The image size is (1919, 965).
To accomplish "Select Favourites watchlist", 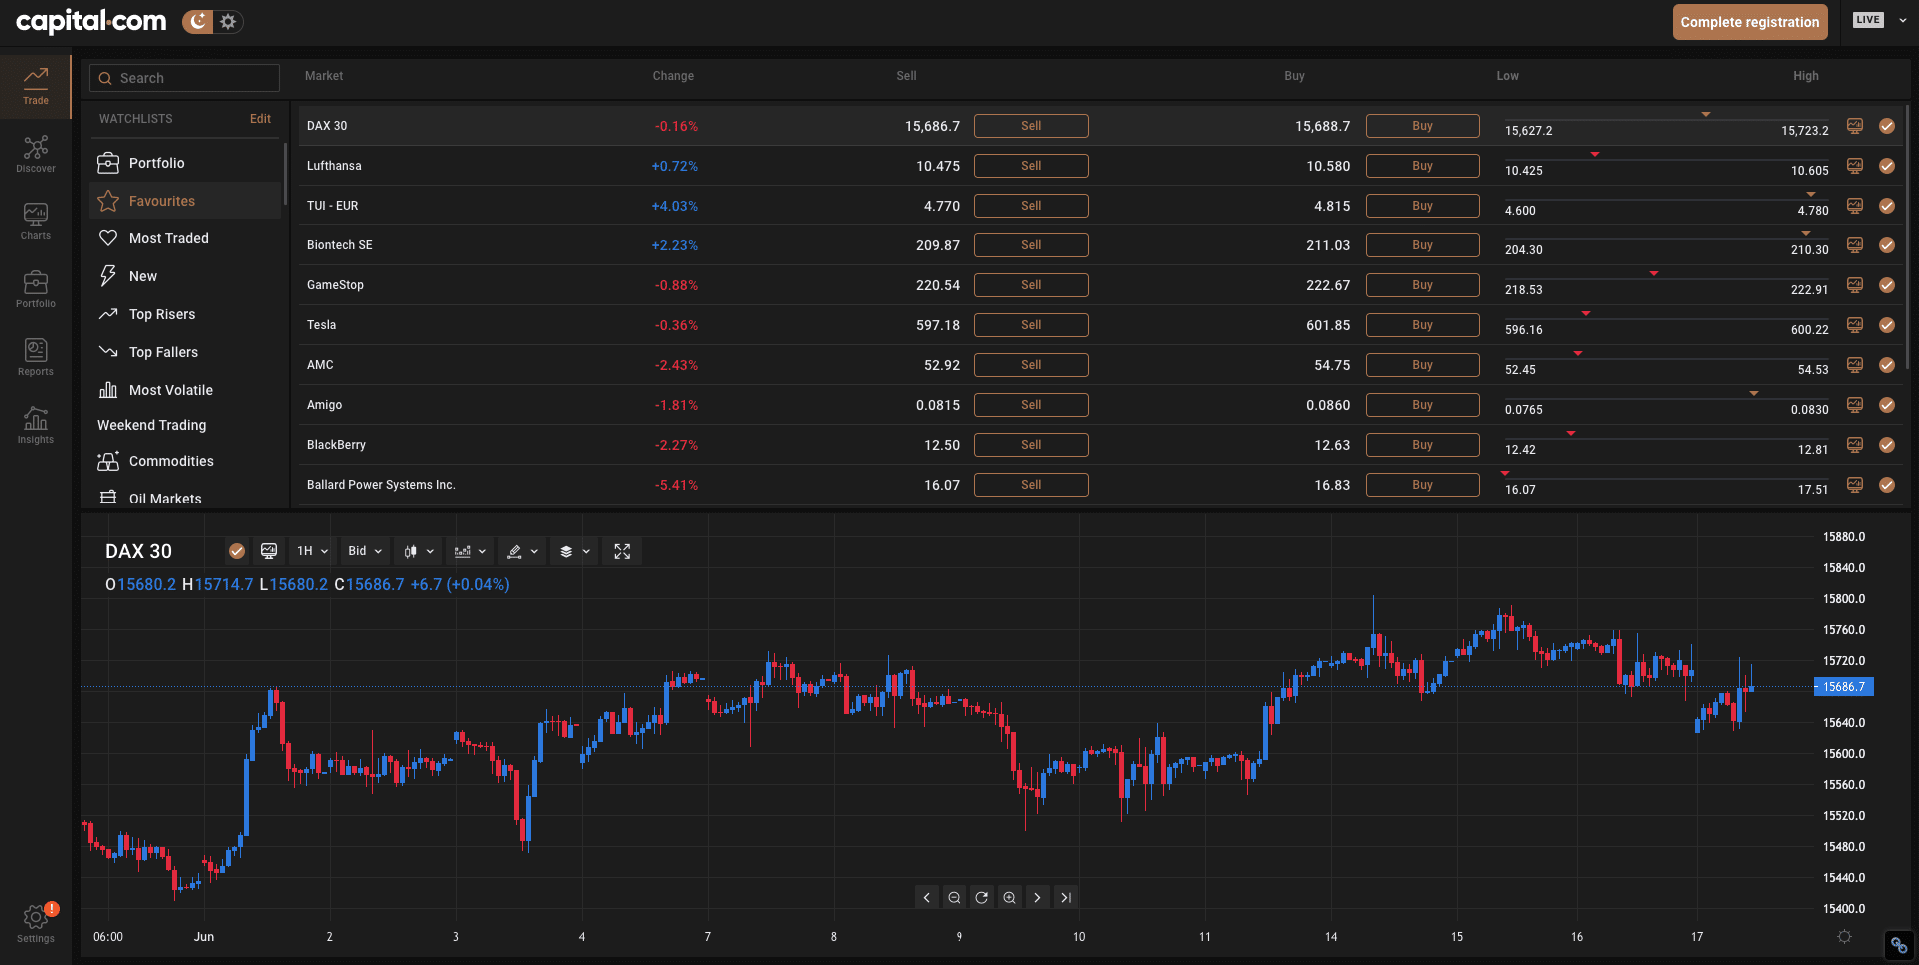I will coord(185,201).
